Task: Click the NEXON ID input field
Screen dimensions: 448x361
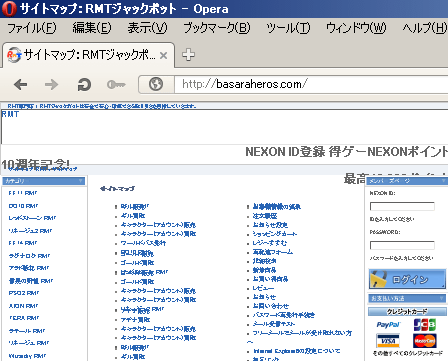Action: (402, 206)
